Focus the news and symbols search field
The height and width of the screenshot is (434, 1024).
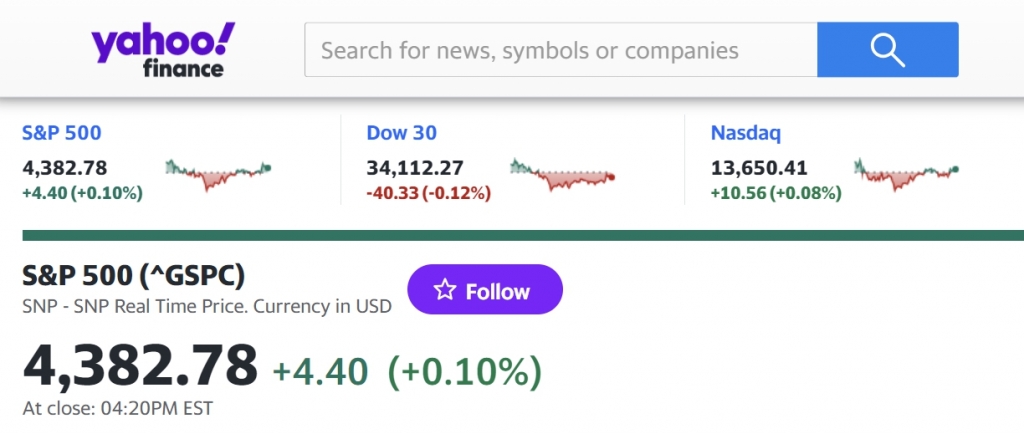560,50
